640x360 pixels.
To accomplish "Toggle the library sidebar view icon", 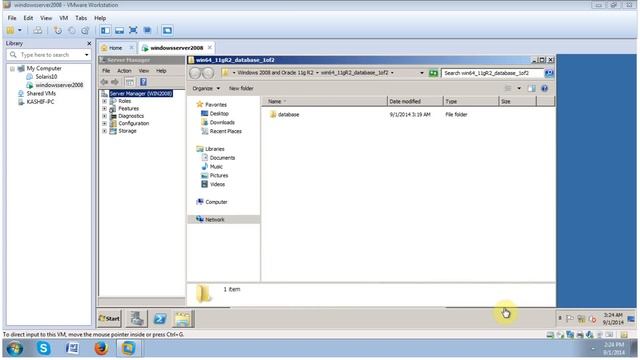I will tap(105, 30).
